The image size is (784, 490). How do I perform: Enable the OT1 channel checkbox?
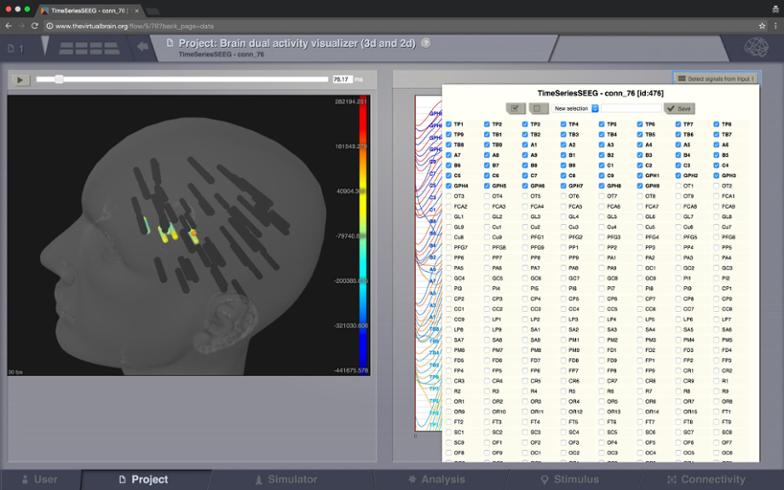678,186
